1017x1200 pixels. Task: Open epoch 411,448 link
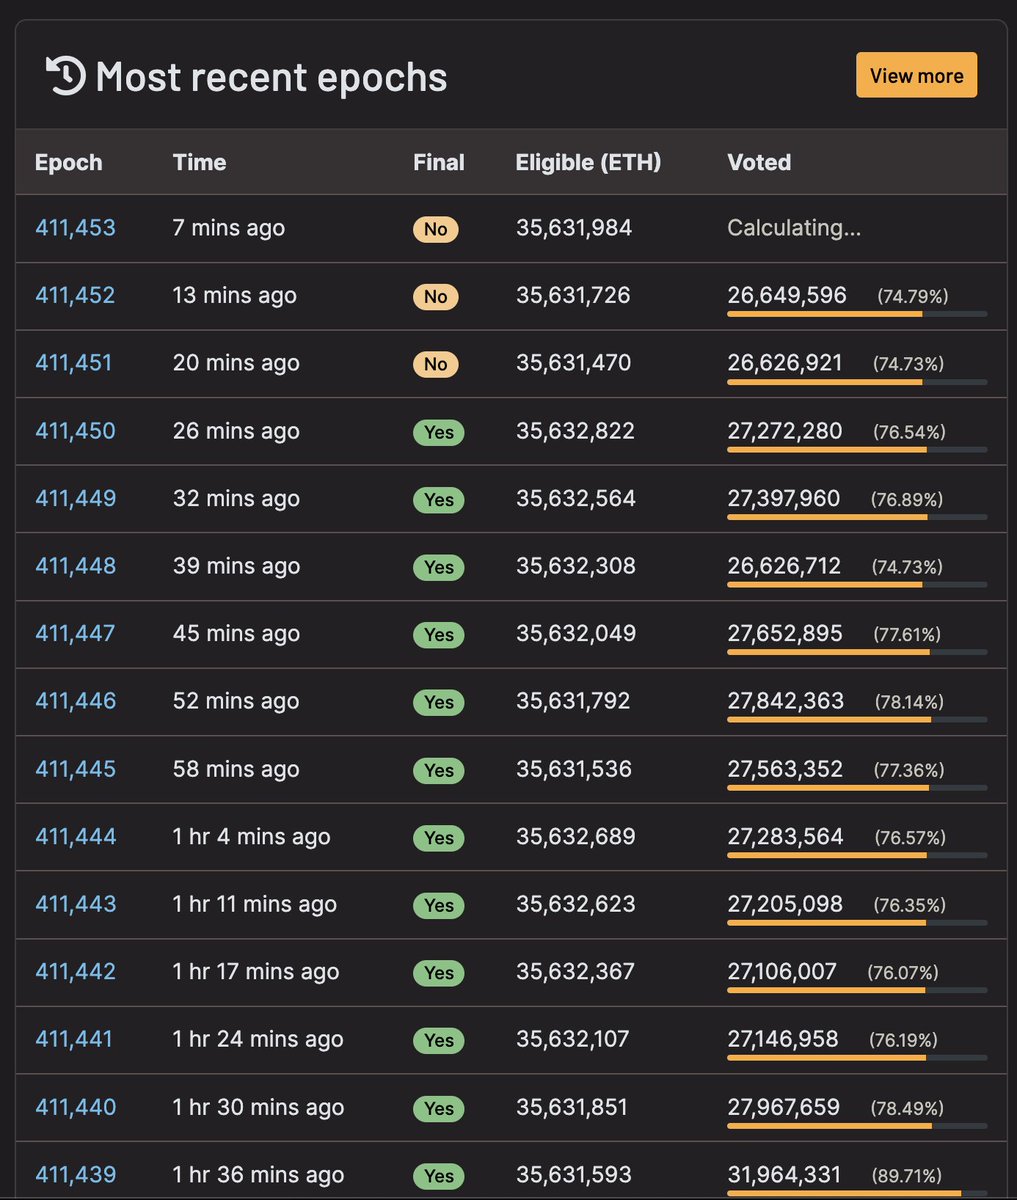[x=75, y=566]
